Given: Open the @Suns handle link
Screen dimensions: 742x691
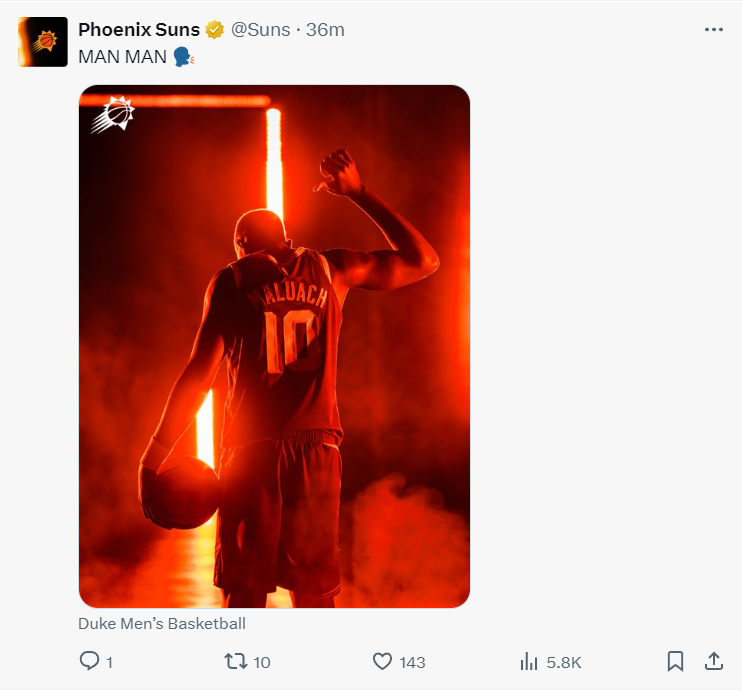Looking at the screenshot, I should [x=260, y=30].
